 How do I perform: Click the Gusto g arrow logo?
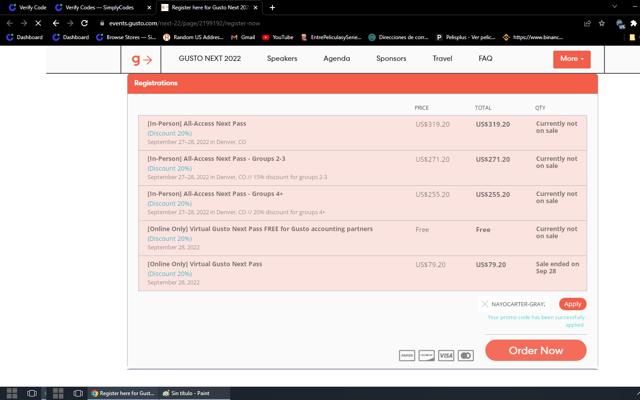point(141,60)
